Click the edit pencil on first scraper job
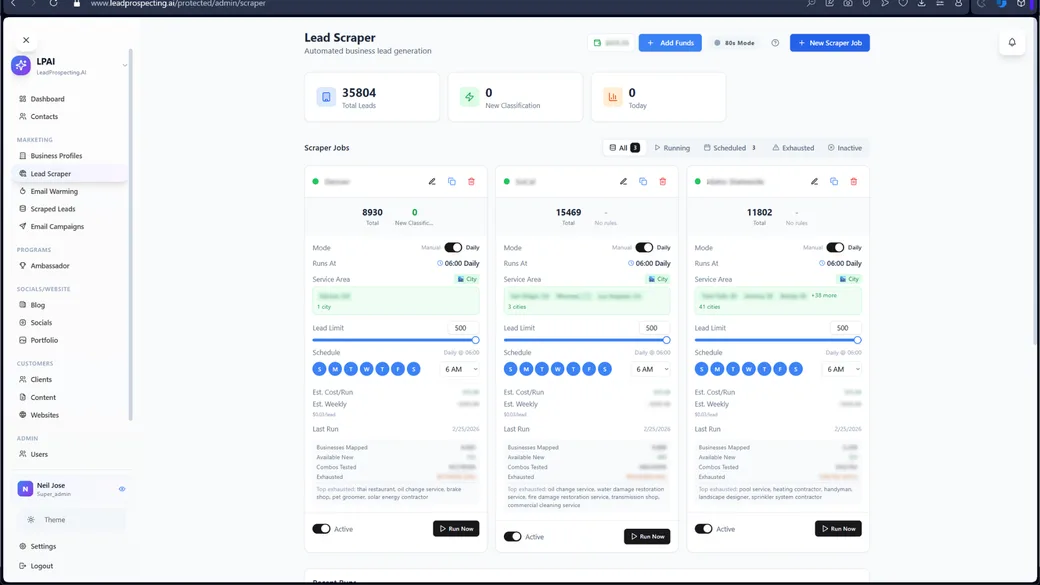 (432, 182)
